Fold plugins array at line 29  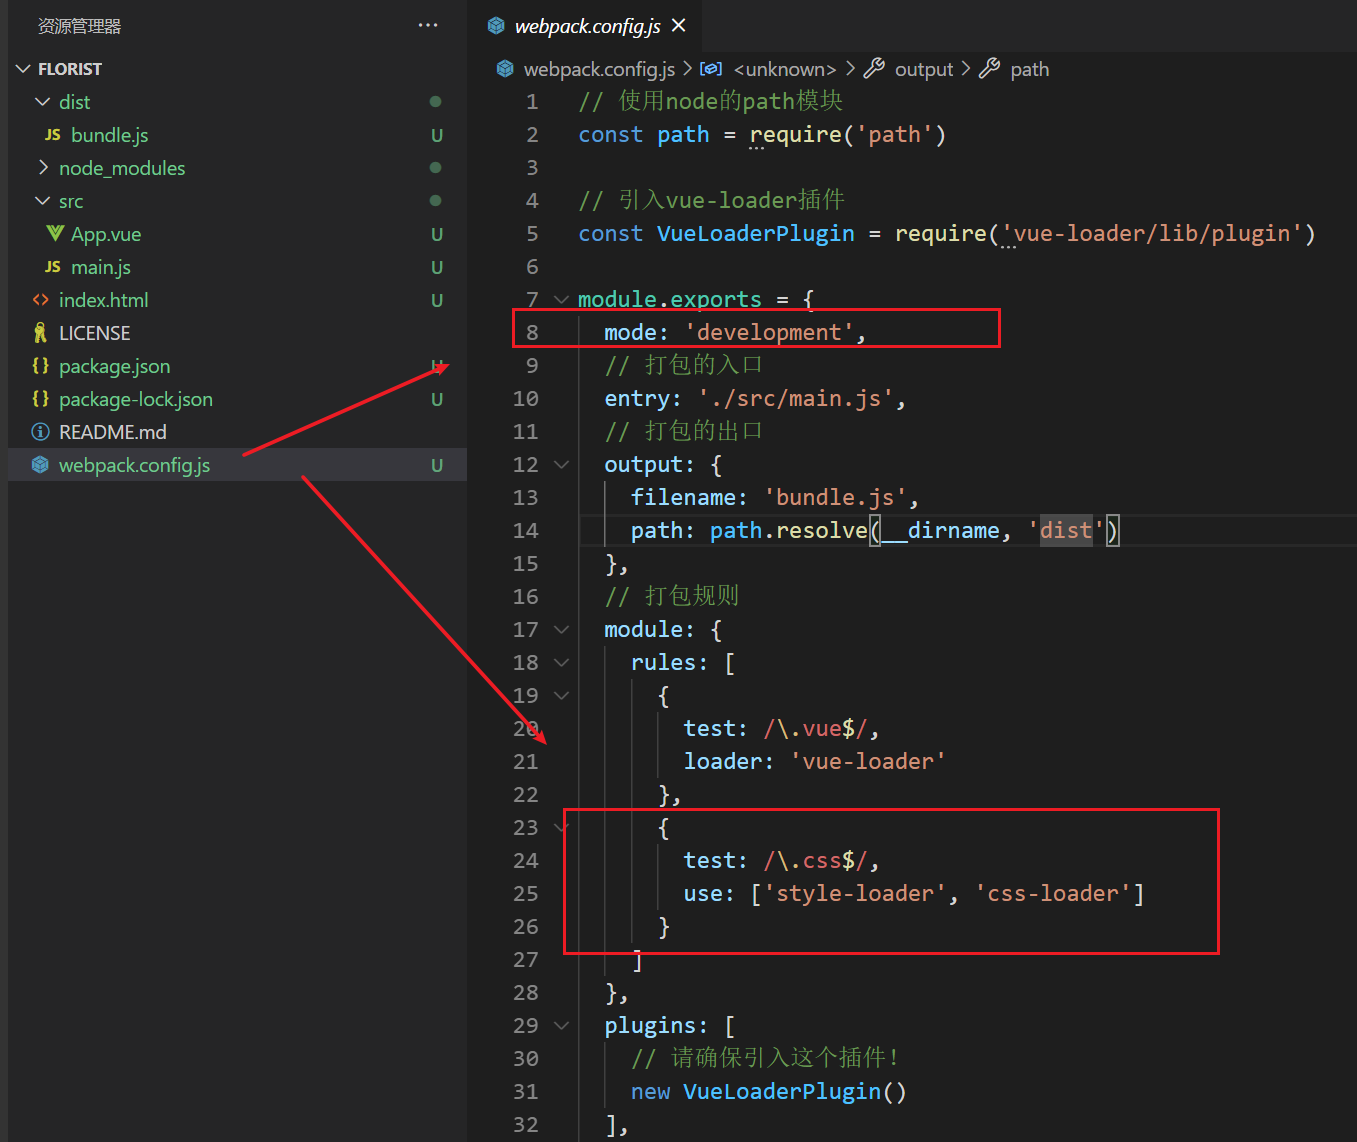point(561,1025)
